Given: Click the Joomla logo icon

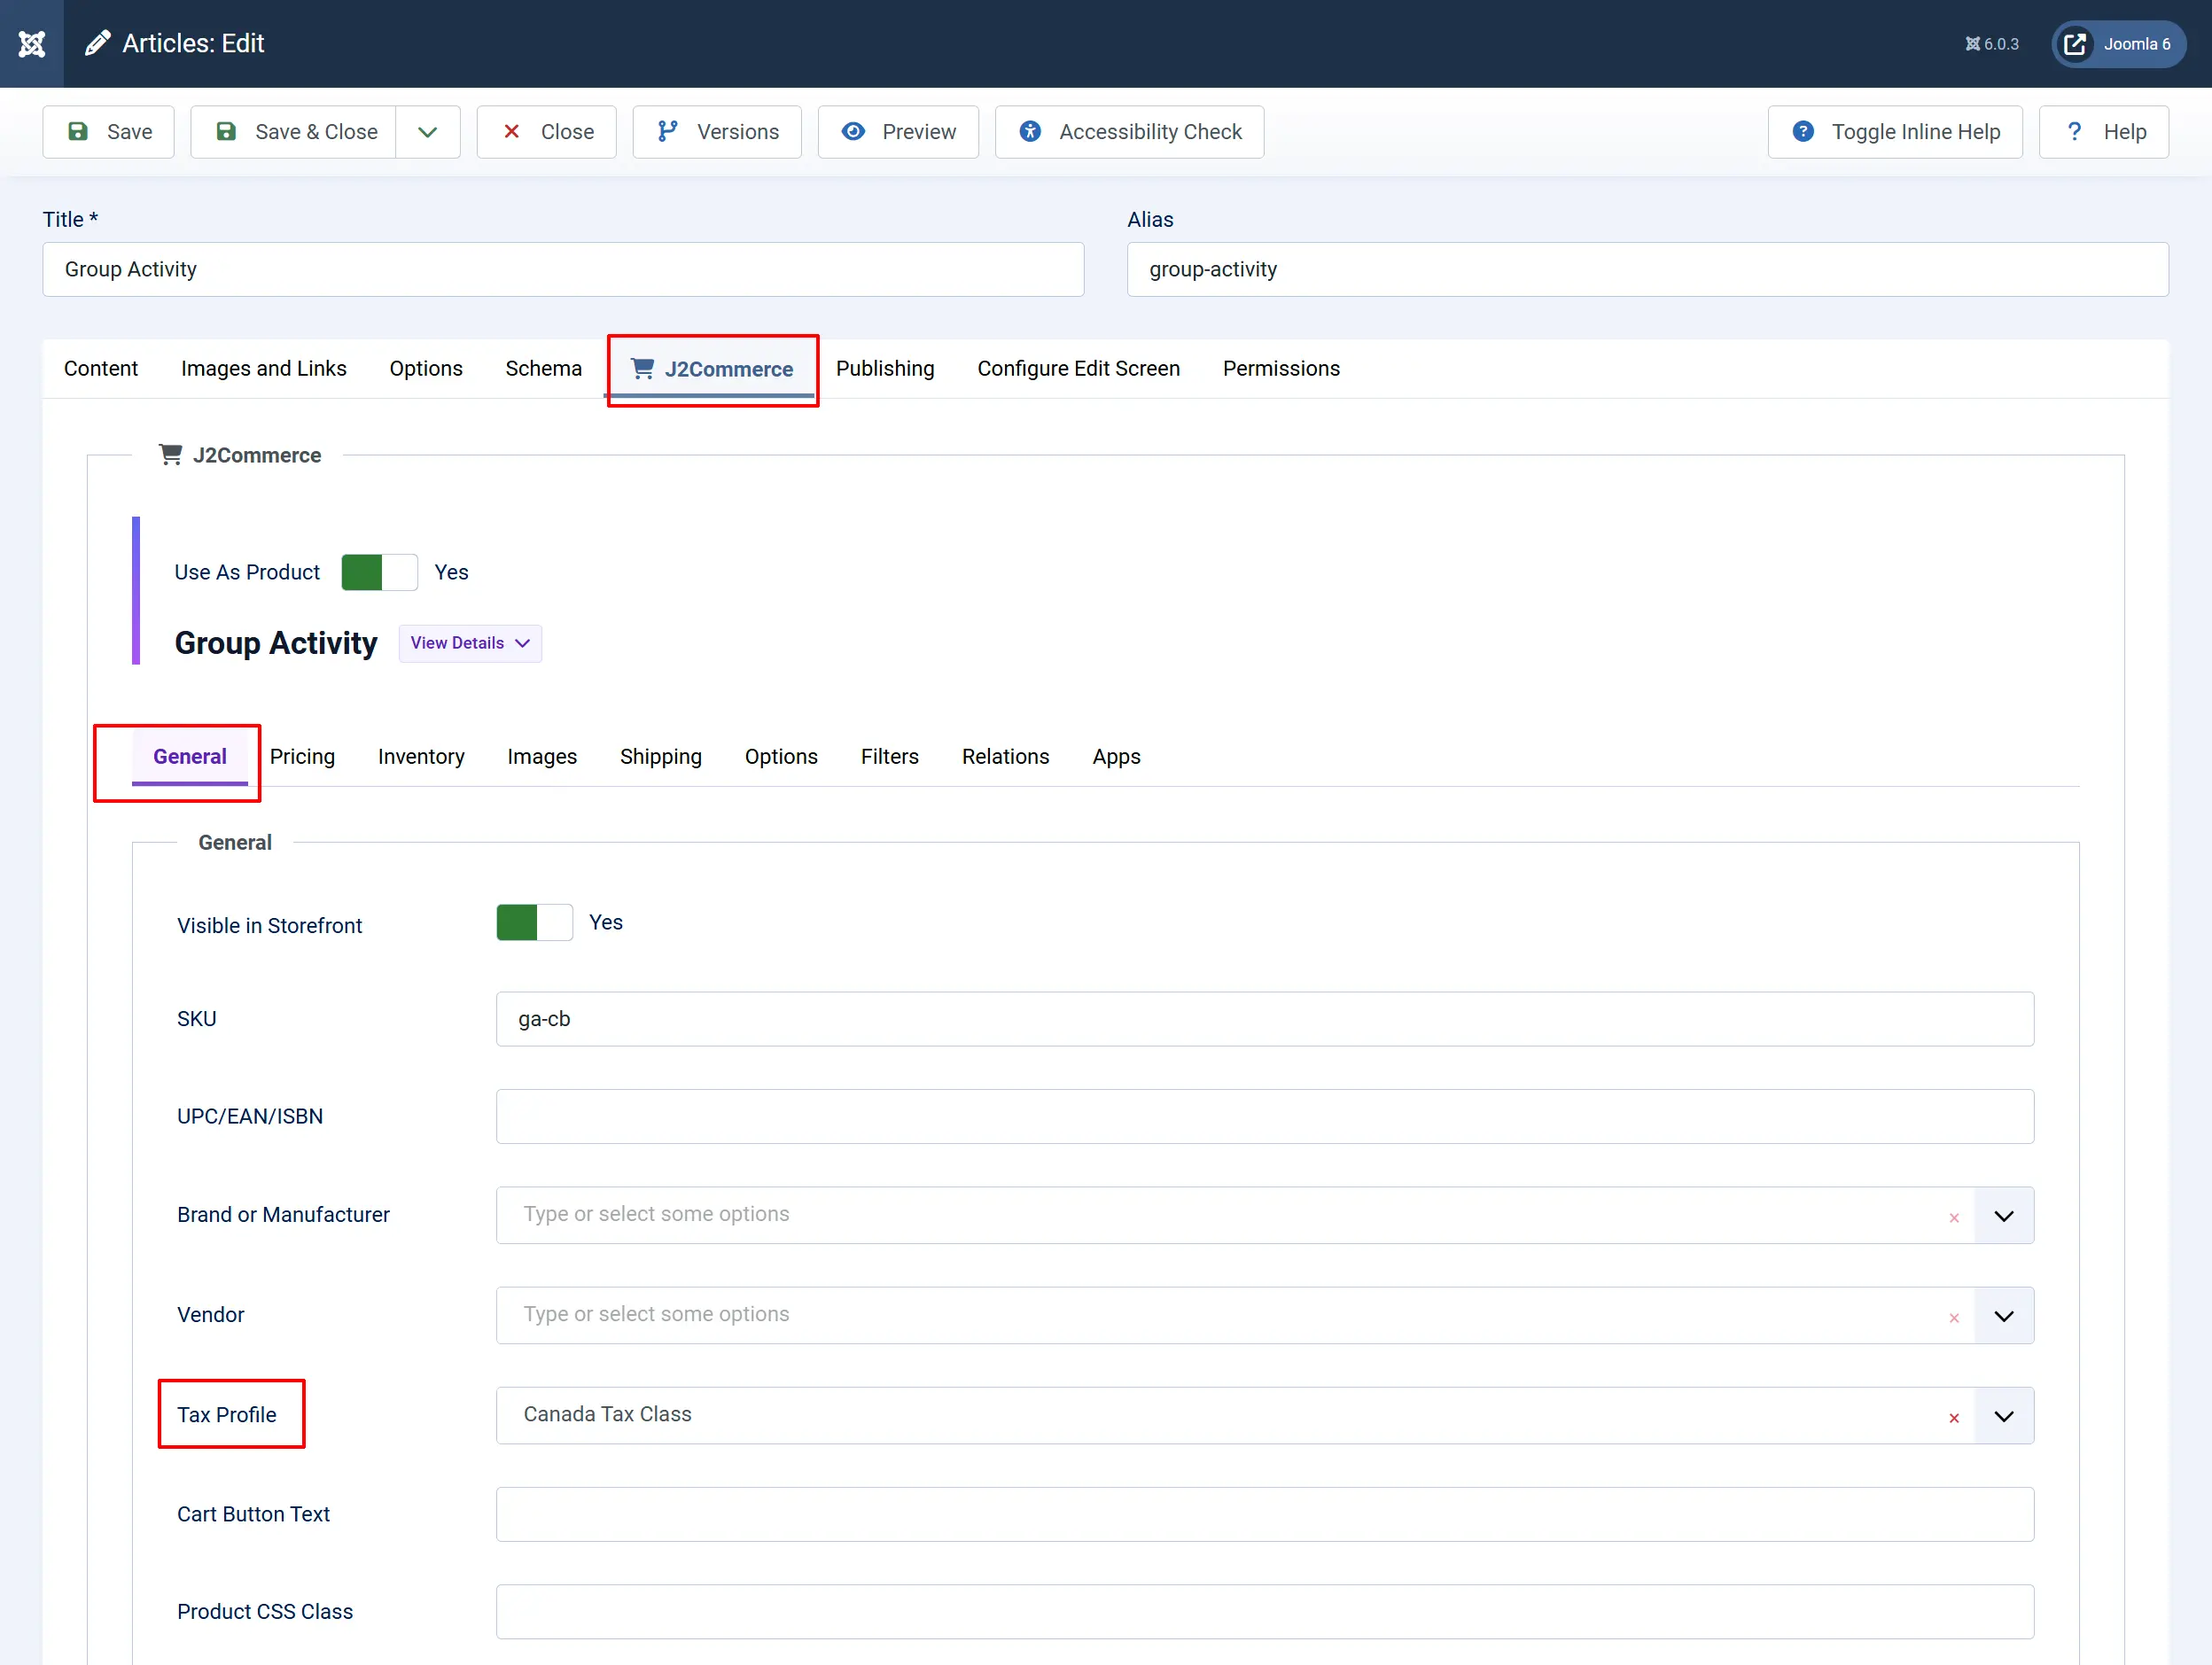Looking at the screenshot, I should (32, 44).
